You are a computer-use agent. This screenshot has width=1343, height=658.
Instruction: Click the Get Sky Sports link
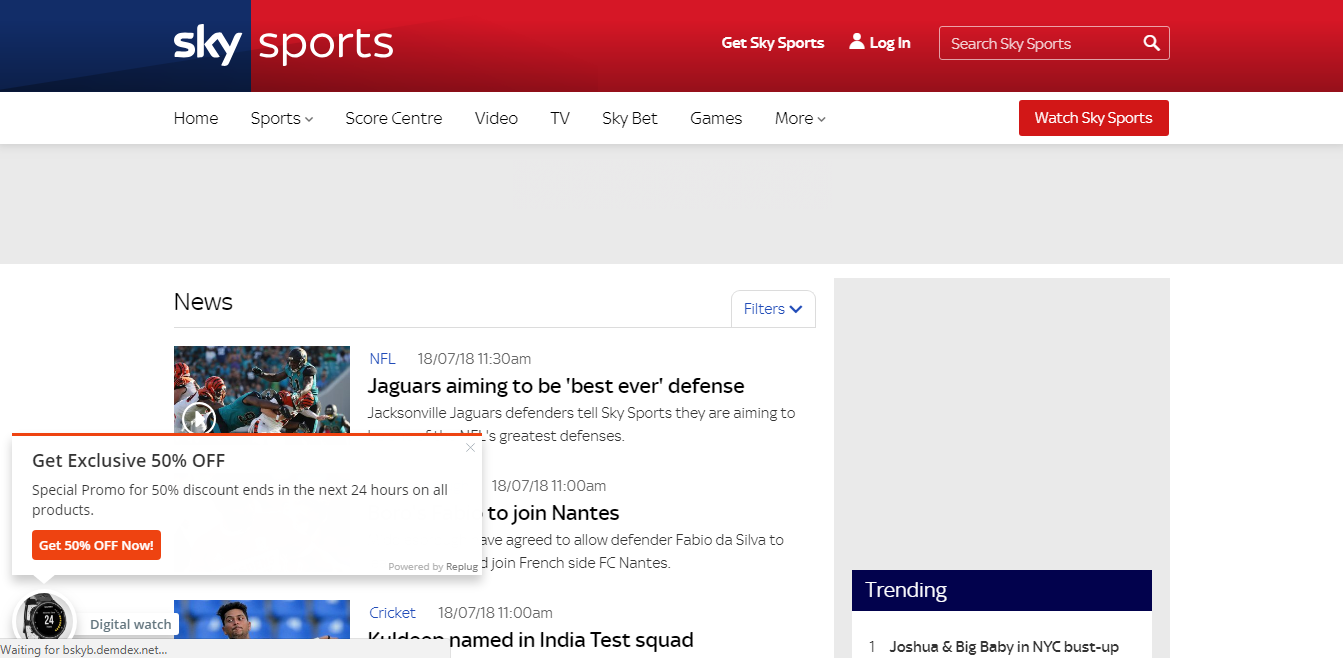tap(772, 43)
